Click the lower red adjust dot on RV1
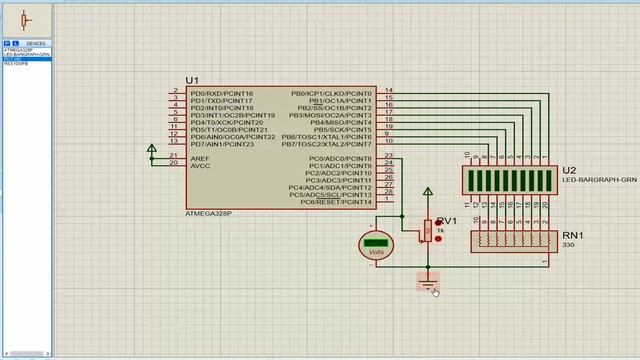Image resolution: width=640 pixels, height=360 pixels. click(x=438, y=239)
